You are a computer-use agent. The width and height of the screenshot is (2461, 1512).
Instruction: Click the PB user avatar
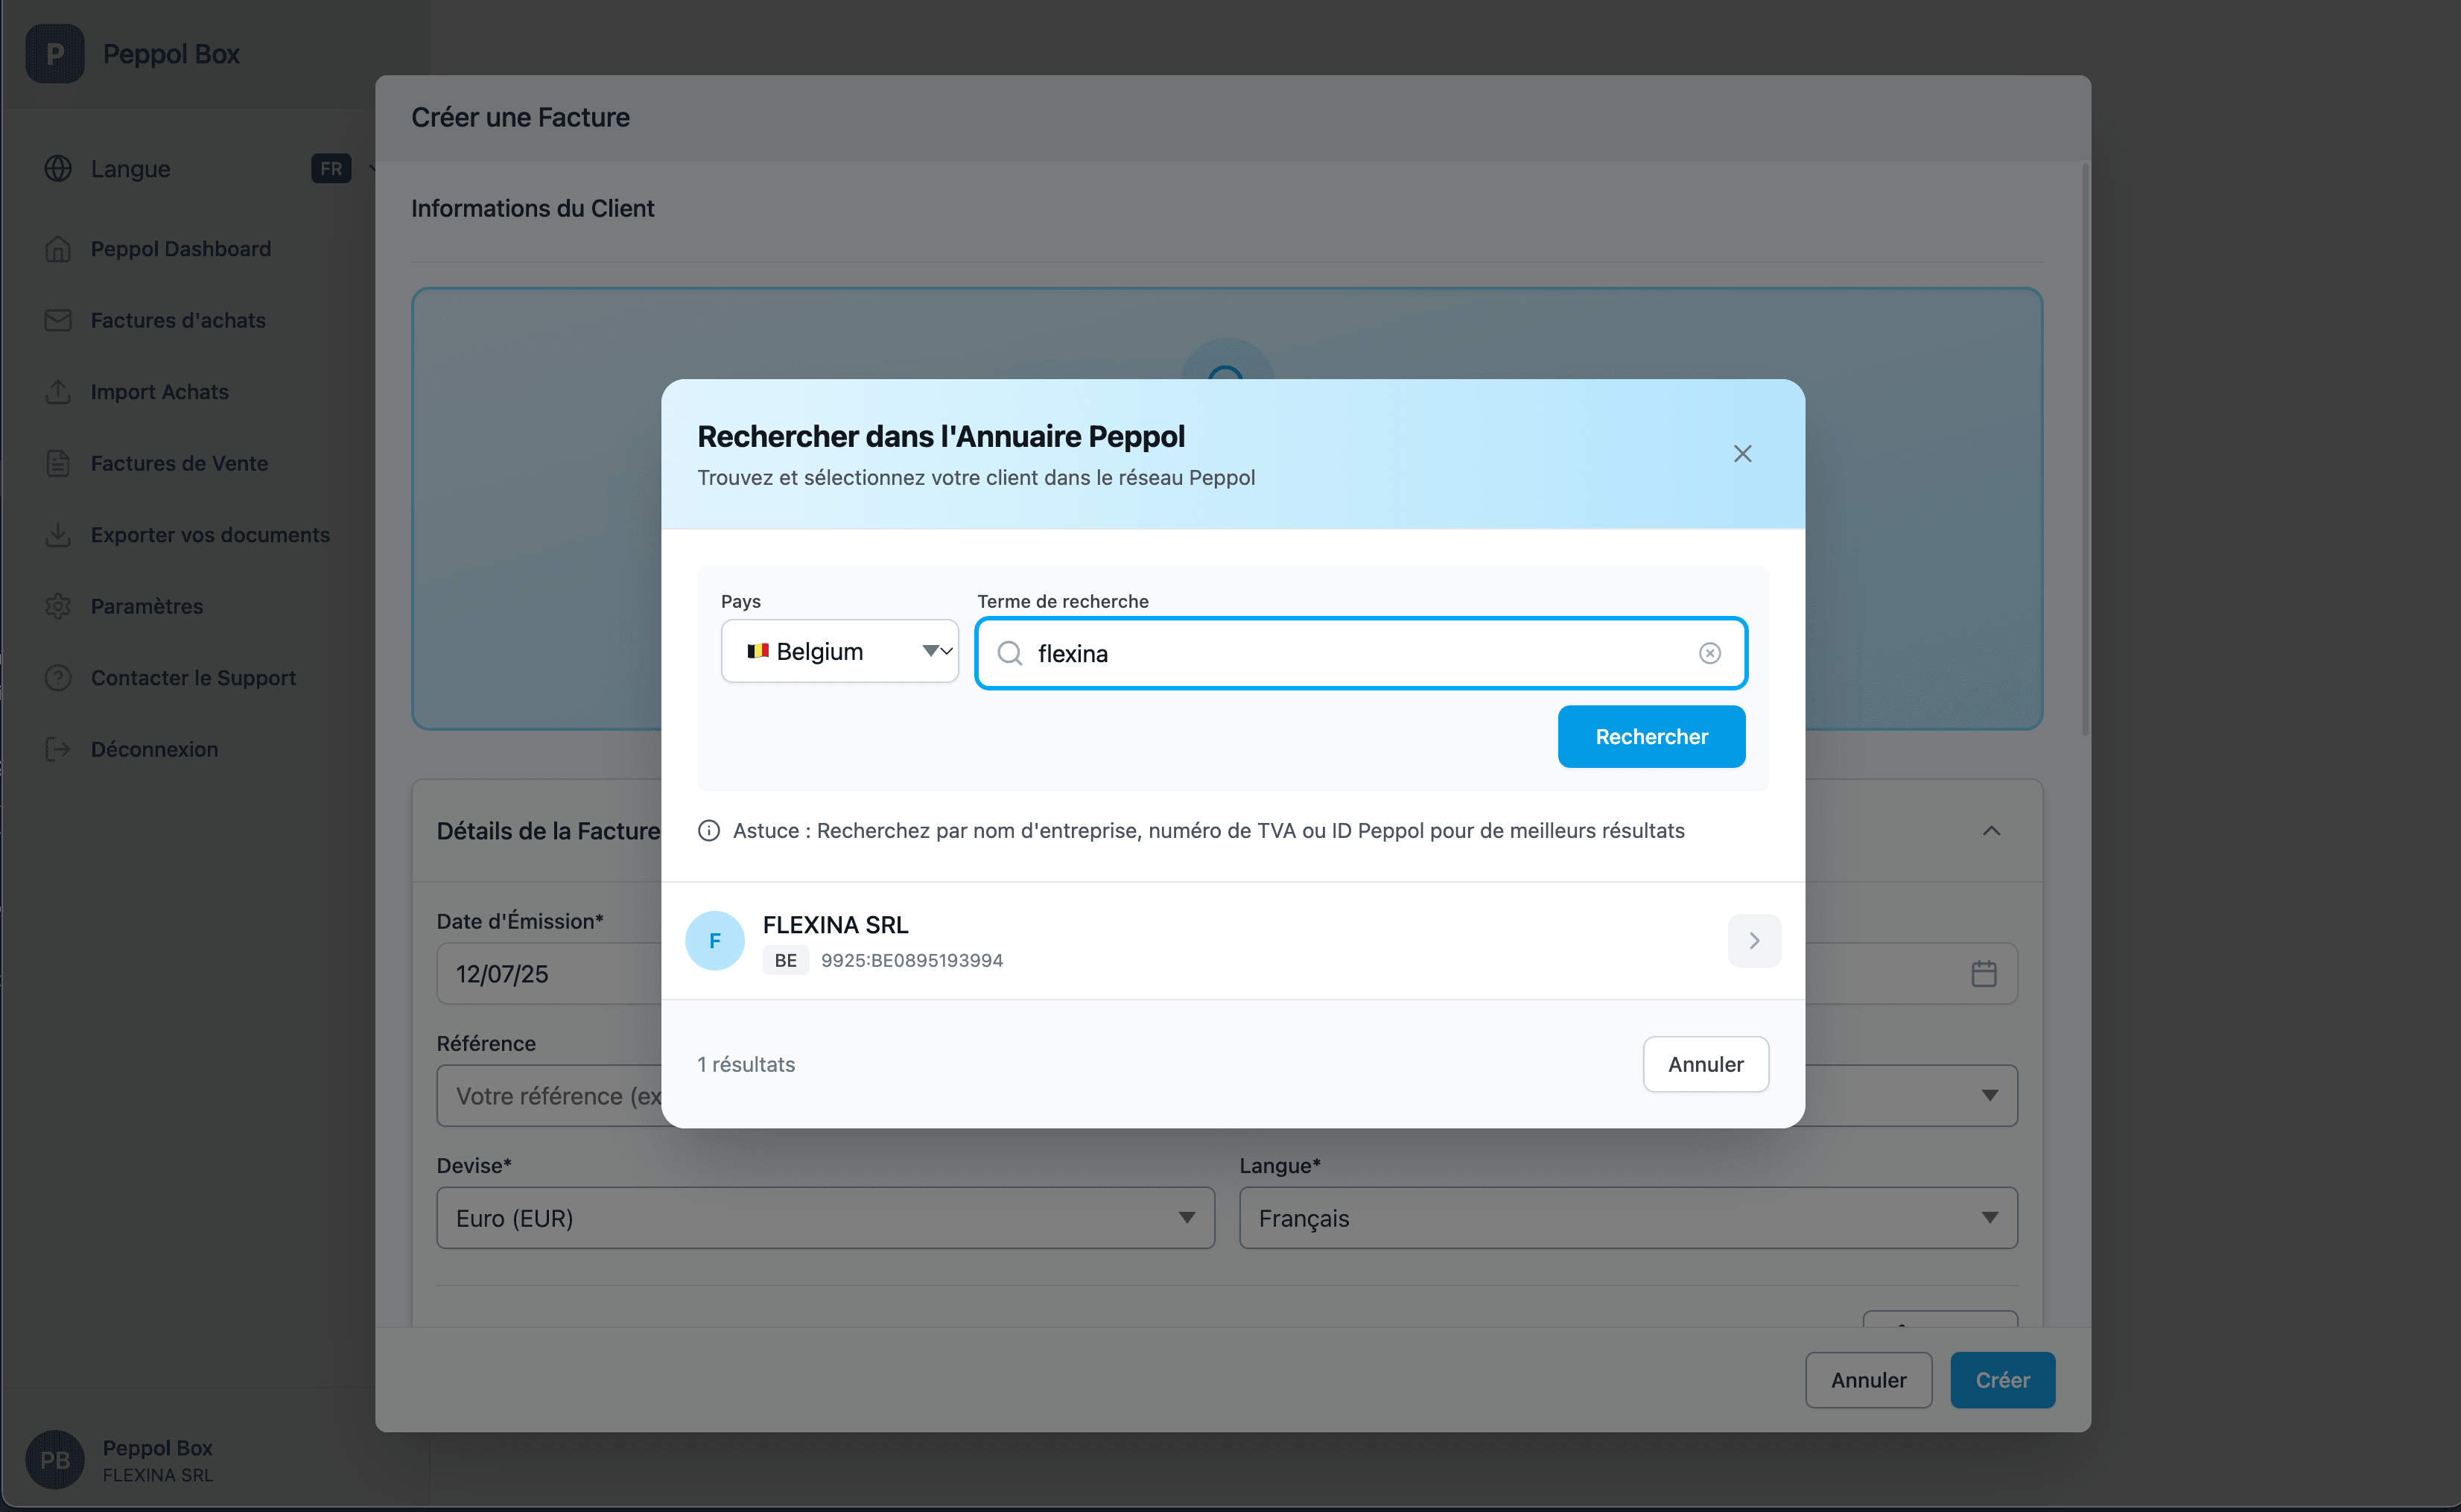54,1460
